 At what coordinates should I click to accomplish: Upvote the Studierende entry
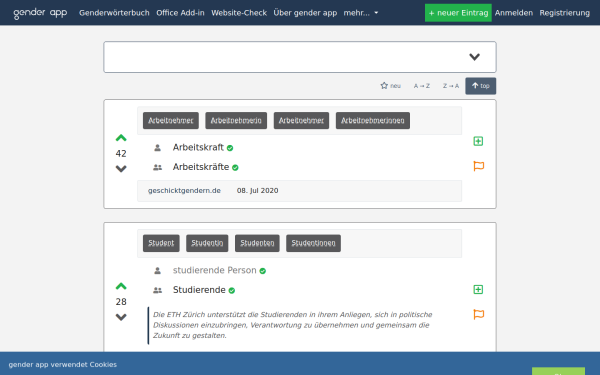[x=121, y=286]
